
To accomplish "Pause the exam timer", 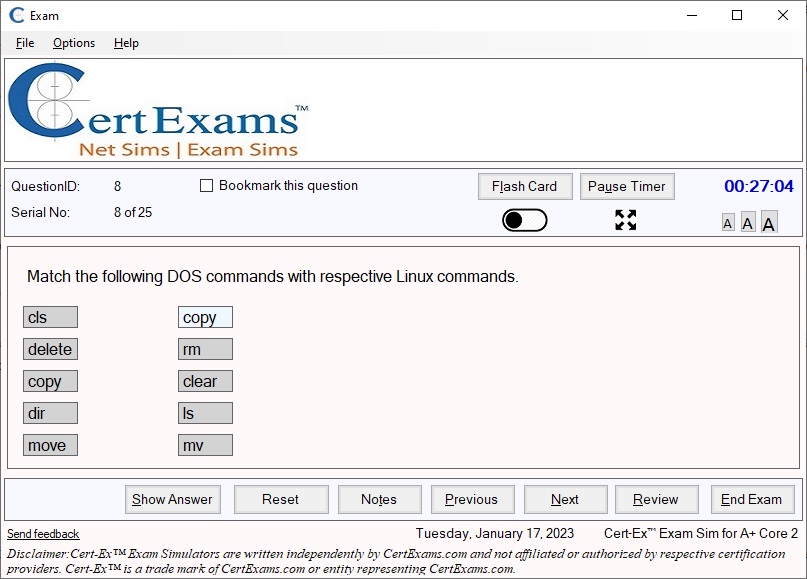I will 627,186.
